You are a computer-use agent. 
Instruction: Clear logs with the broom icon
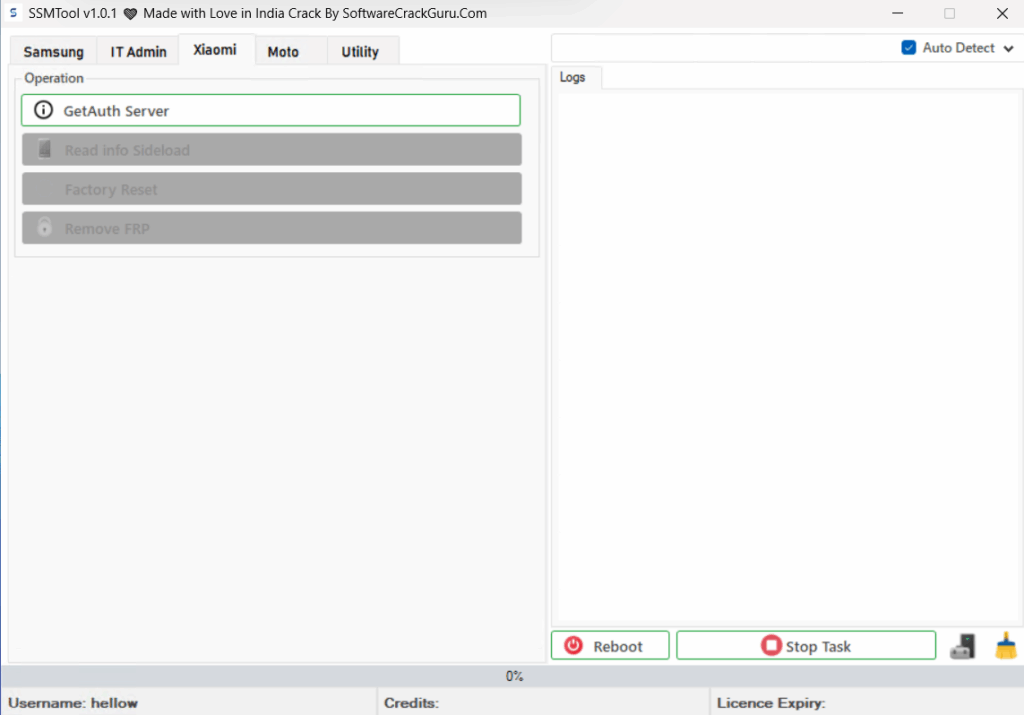(x=1005, y=646)
